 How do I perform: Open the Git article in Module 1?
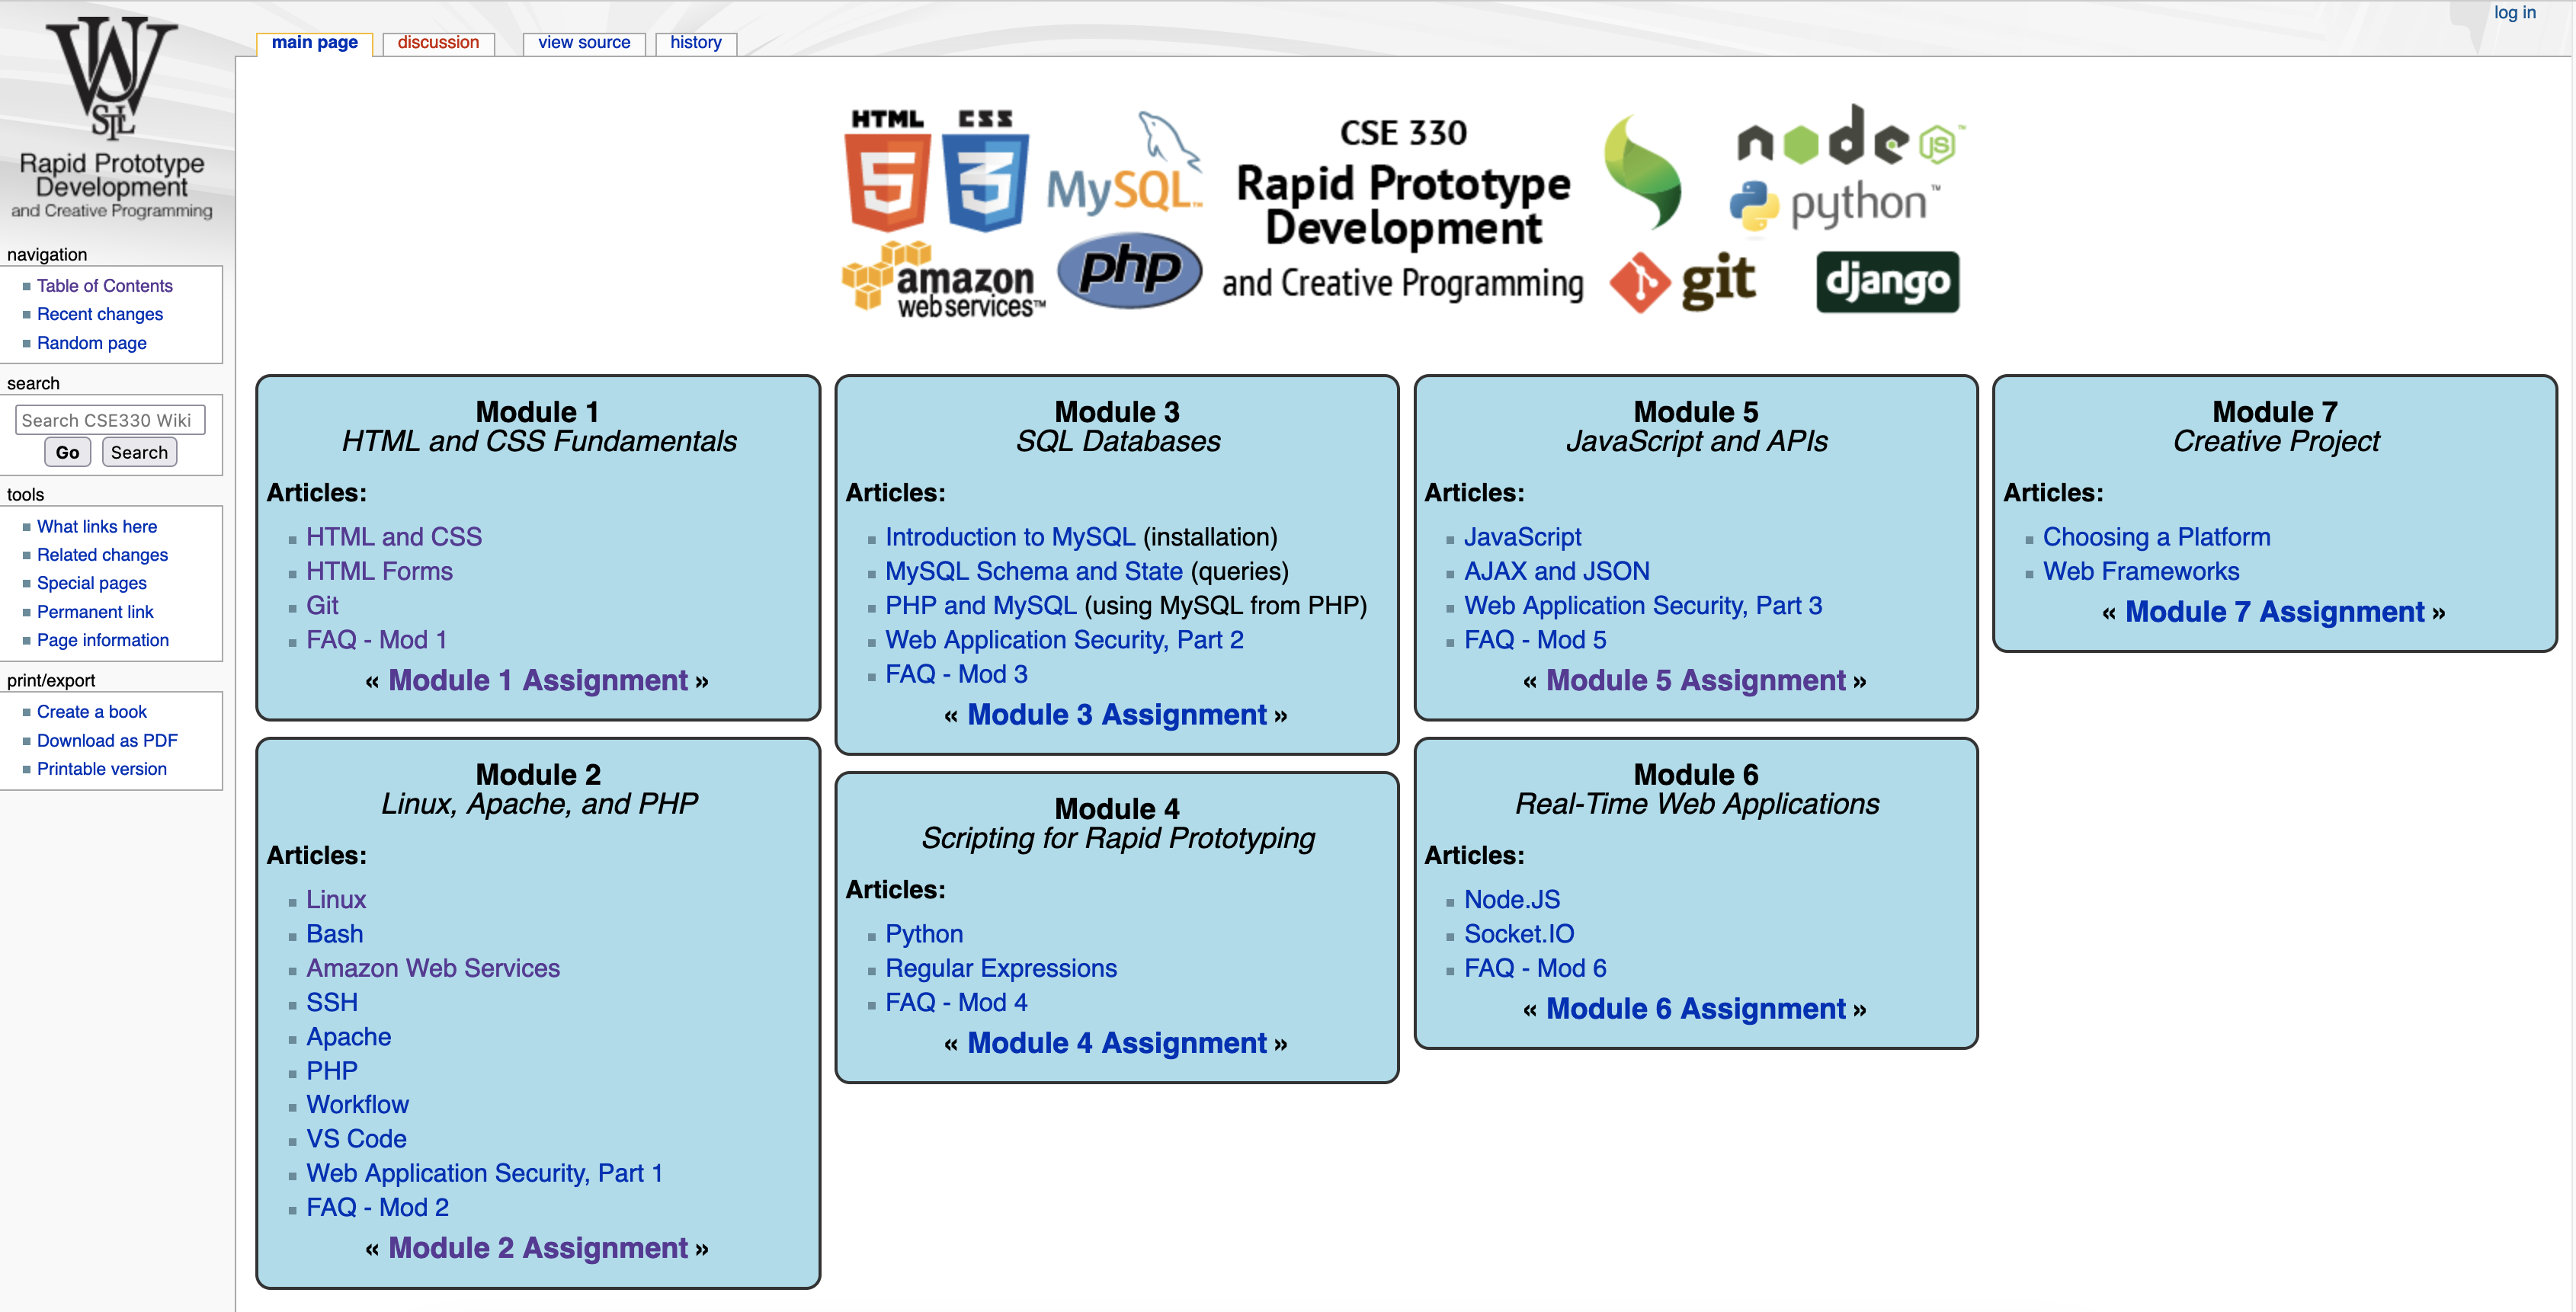pyautogui.click(x=322, y=605)
